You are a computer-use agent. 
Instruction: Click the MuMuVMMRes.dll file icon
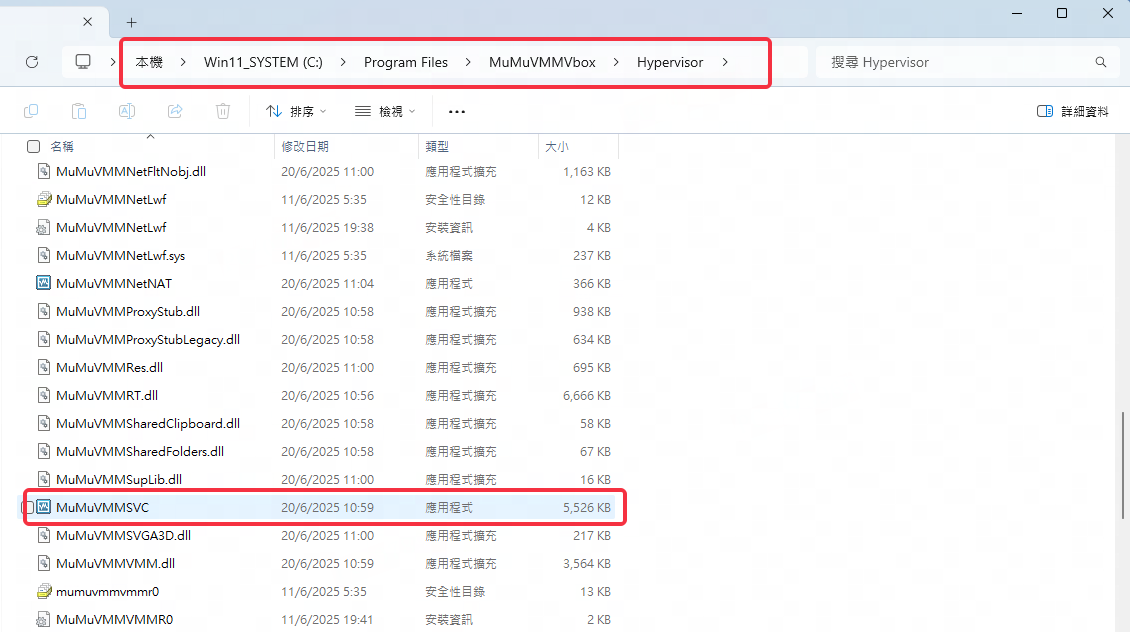click(43, 367)
